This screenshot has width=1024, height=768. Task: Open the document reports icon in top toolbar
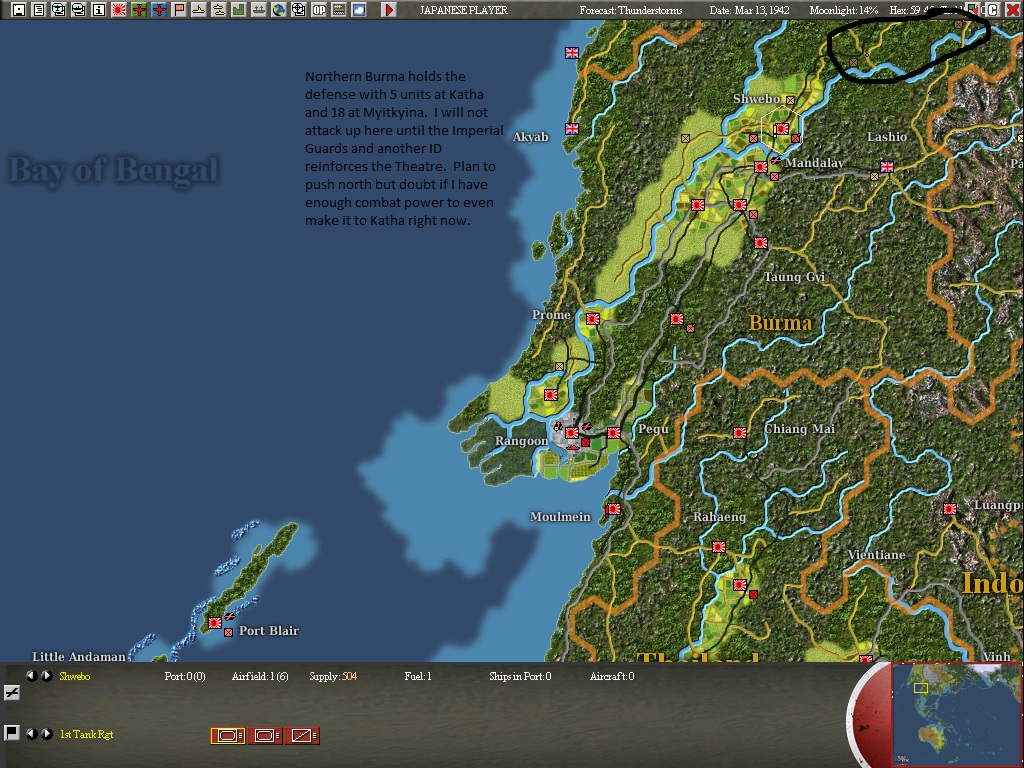(39, 10)
